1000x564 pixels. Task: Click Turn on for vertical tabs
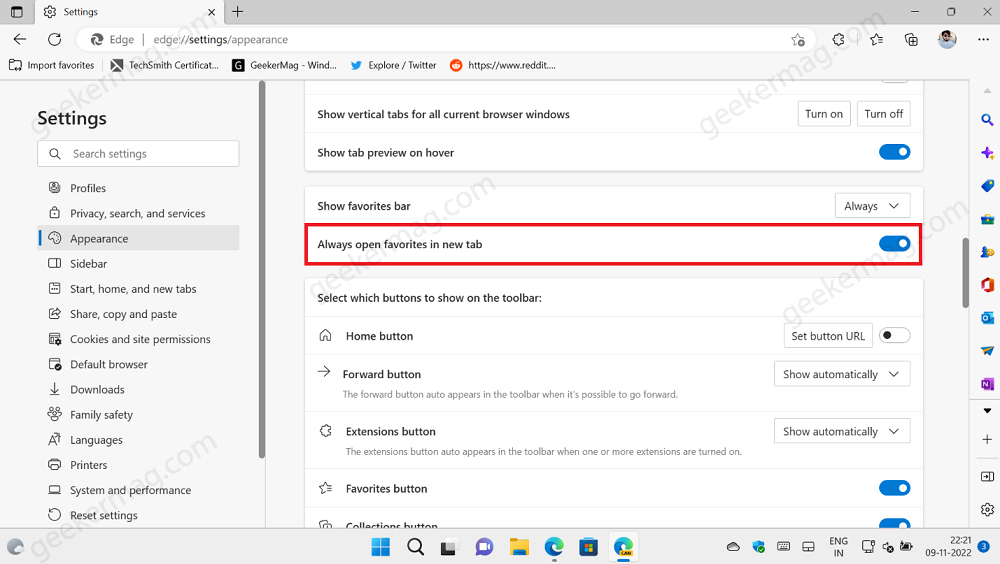(823, 114)
